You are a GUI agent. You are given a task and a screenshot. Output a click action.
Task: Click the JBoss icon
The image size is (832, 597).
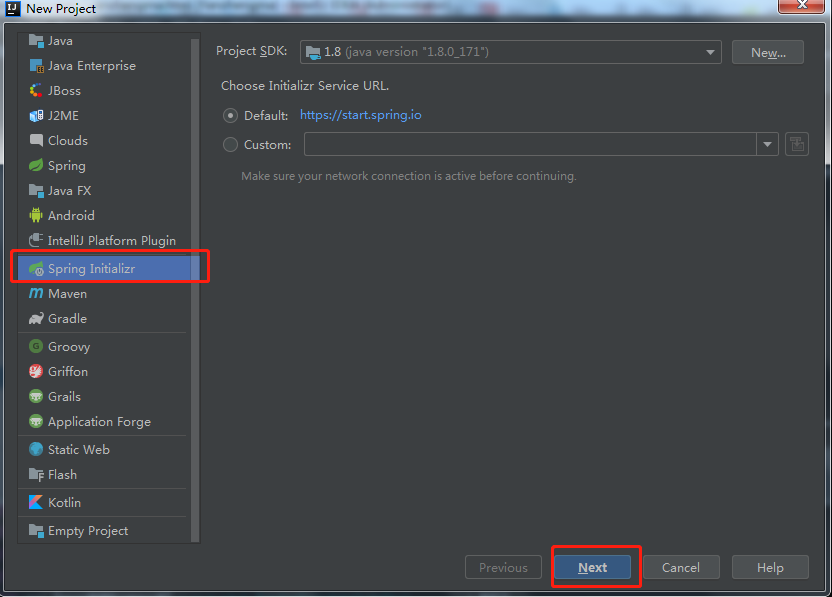click(x=36, y=91)
